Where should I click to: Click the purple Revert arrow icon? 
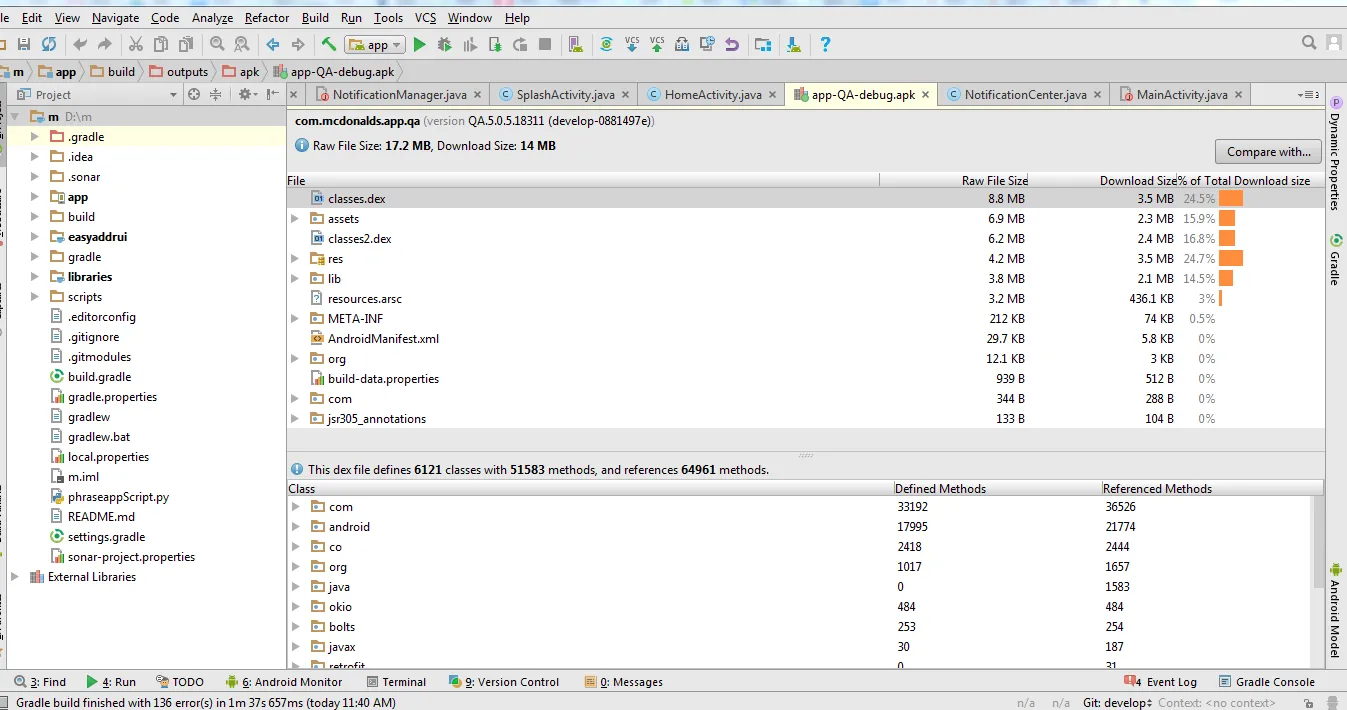pyautogui.click(x=732, y=44)
